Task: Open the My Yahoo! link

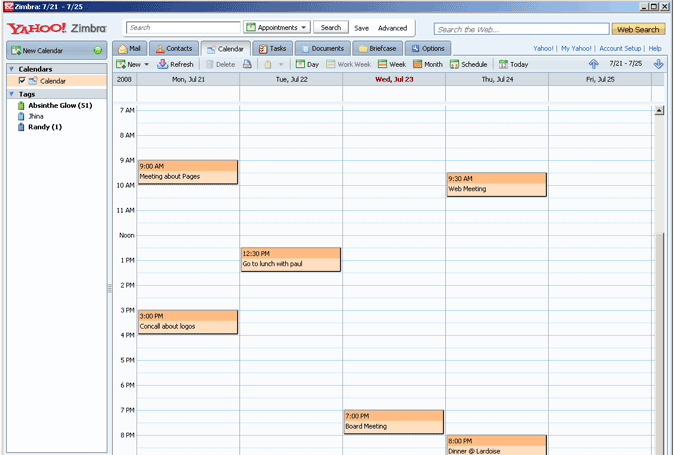Action: [576, 49]
